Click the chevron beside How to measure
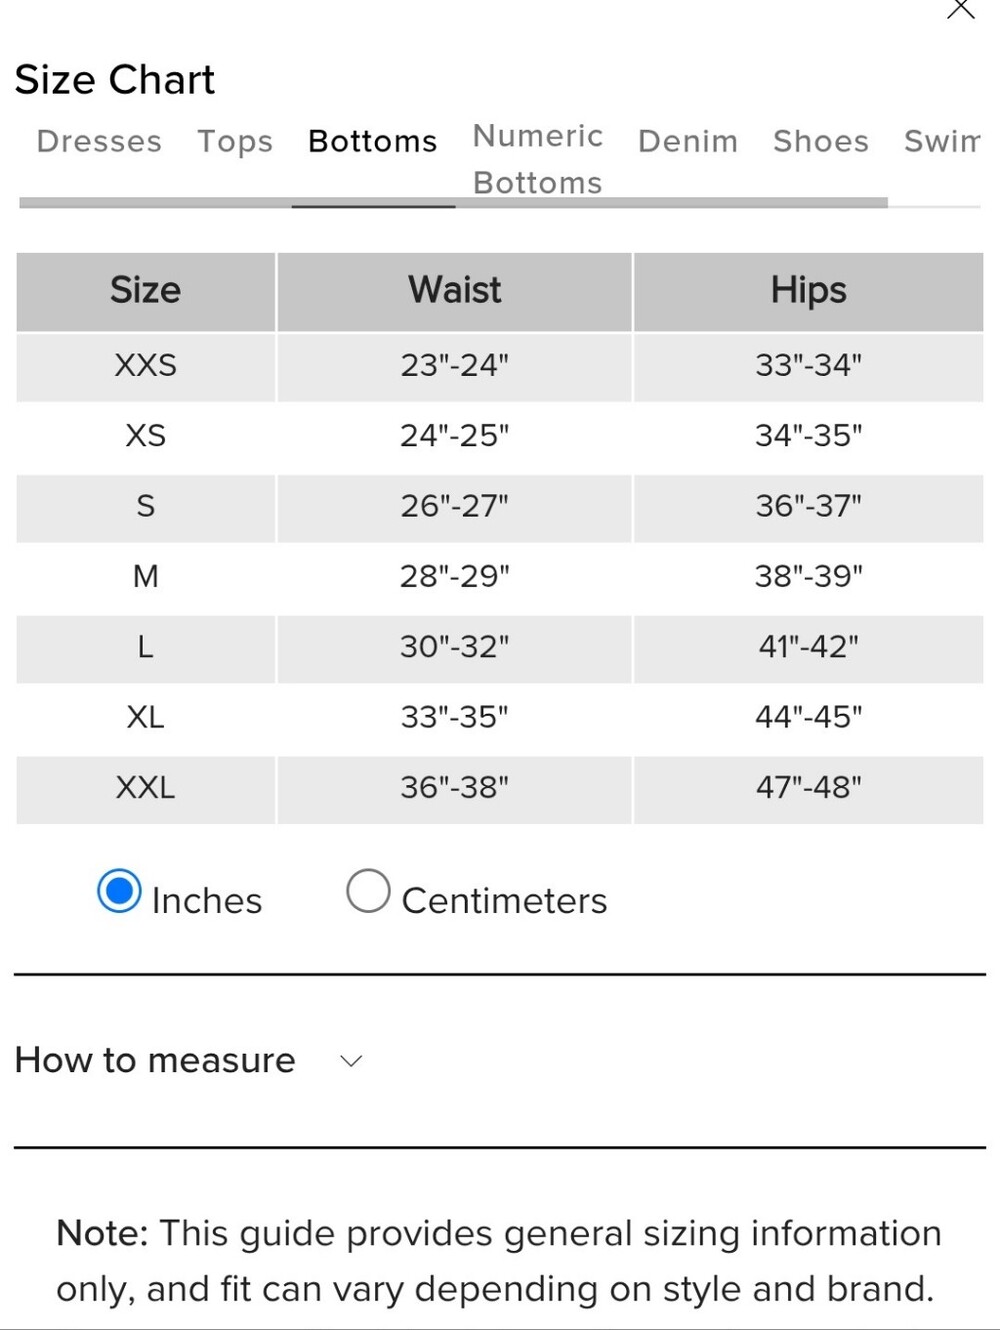The height and width of the screenshot is (1330, 1000). pos(351,1061)
